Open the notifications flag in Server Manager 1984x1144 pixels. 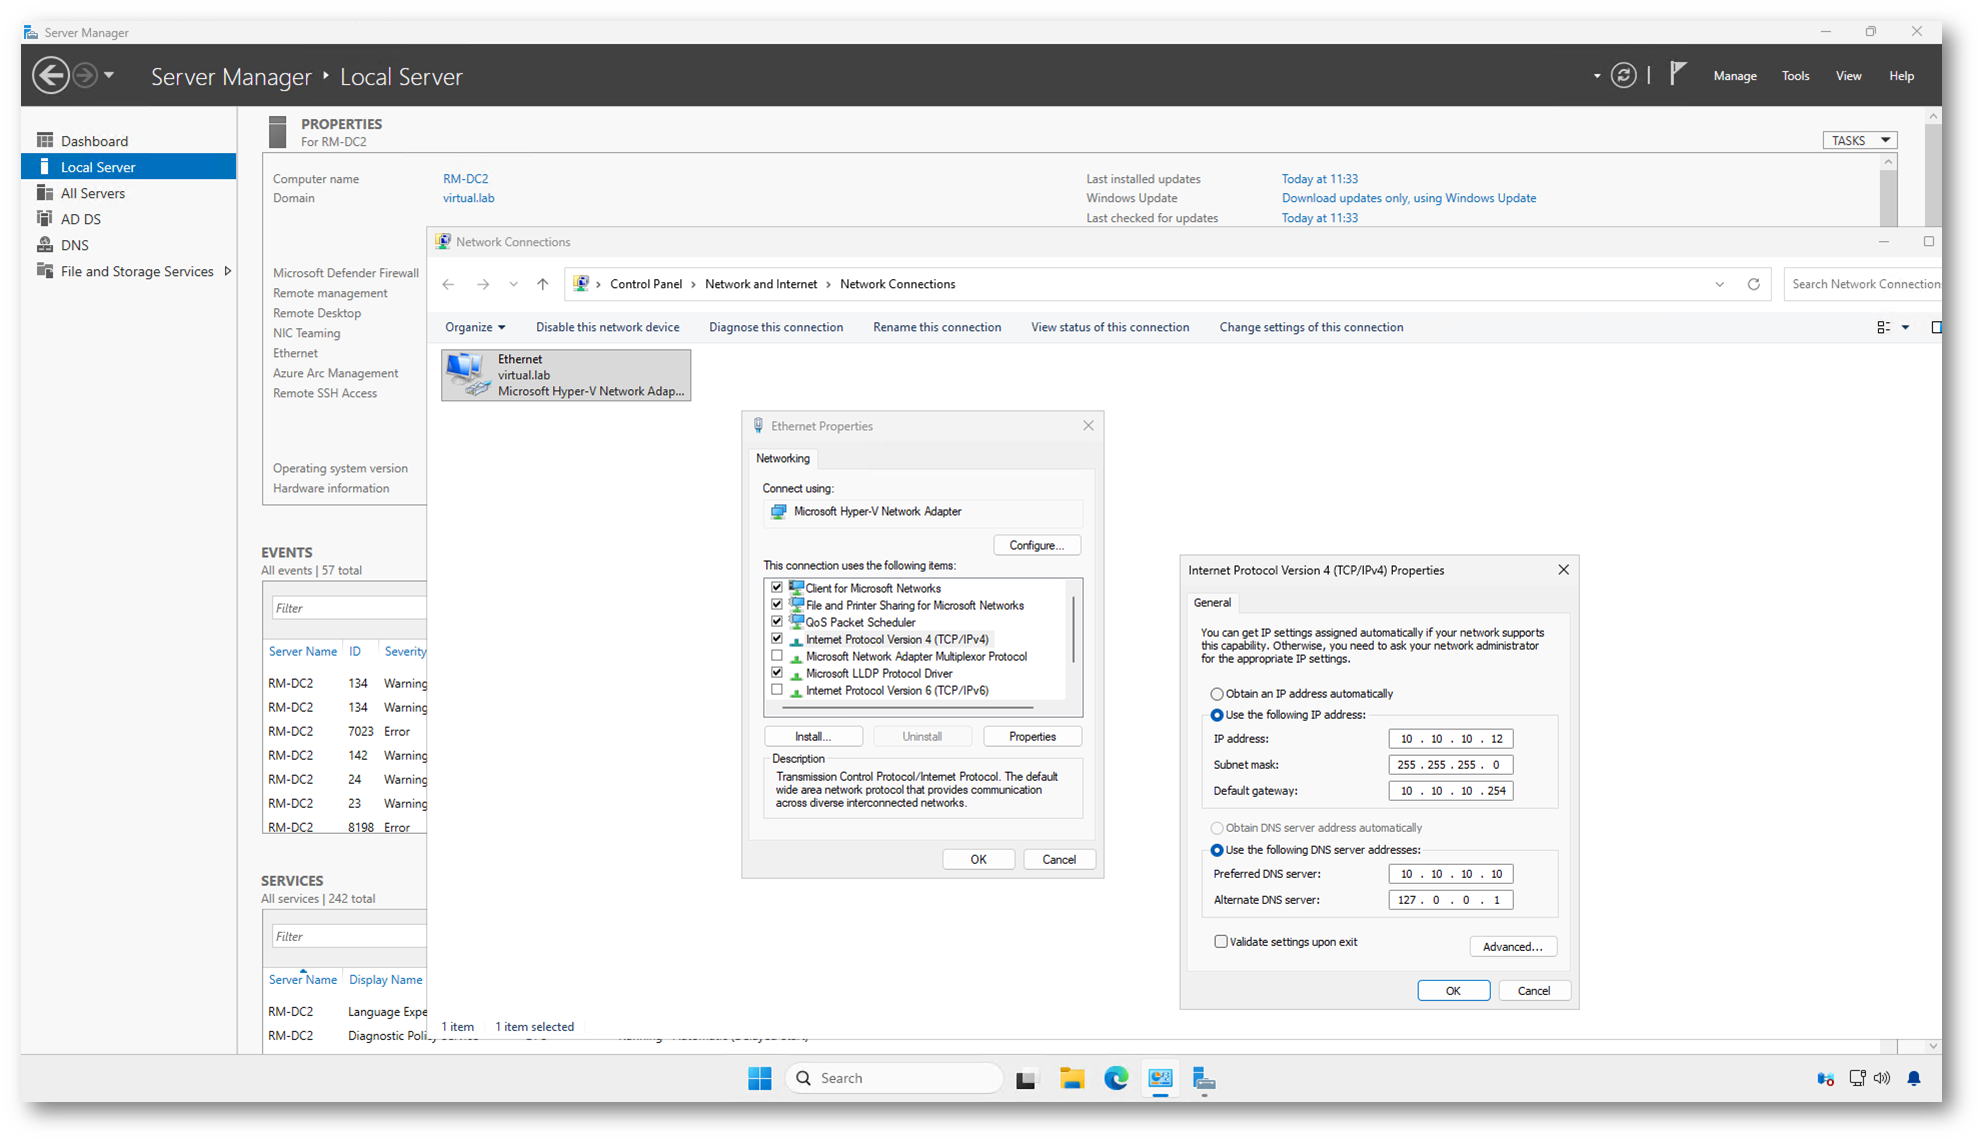pos(1678,74)
